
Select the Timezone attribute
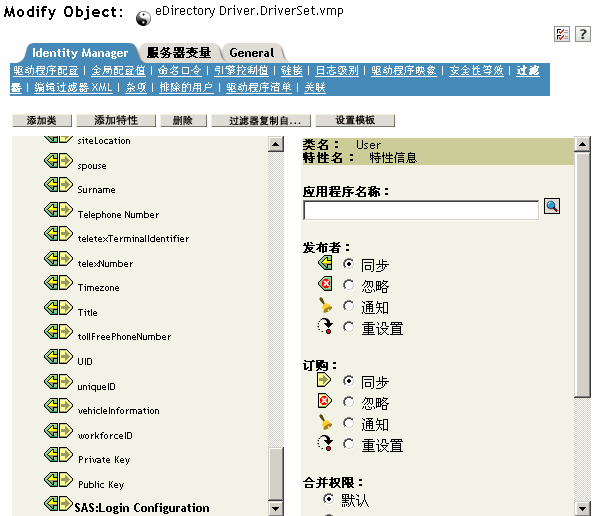tap(98, 288)
